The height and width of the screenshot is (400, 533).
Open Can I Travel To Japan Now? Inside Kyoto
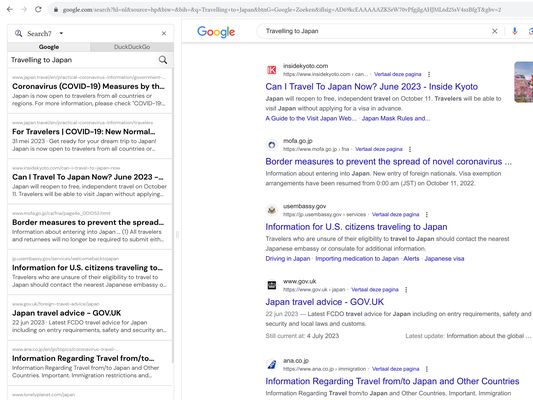(372, 87)
